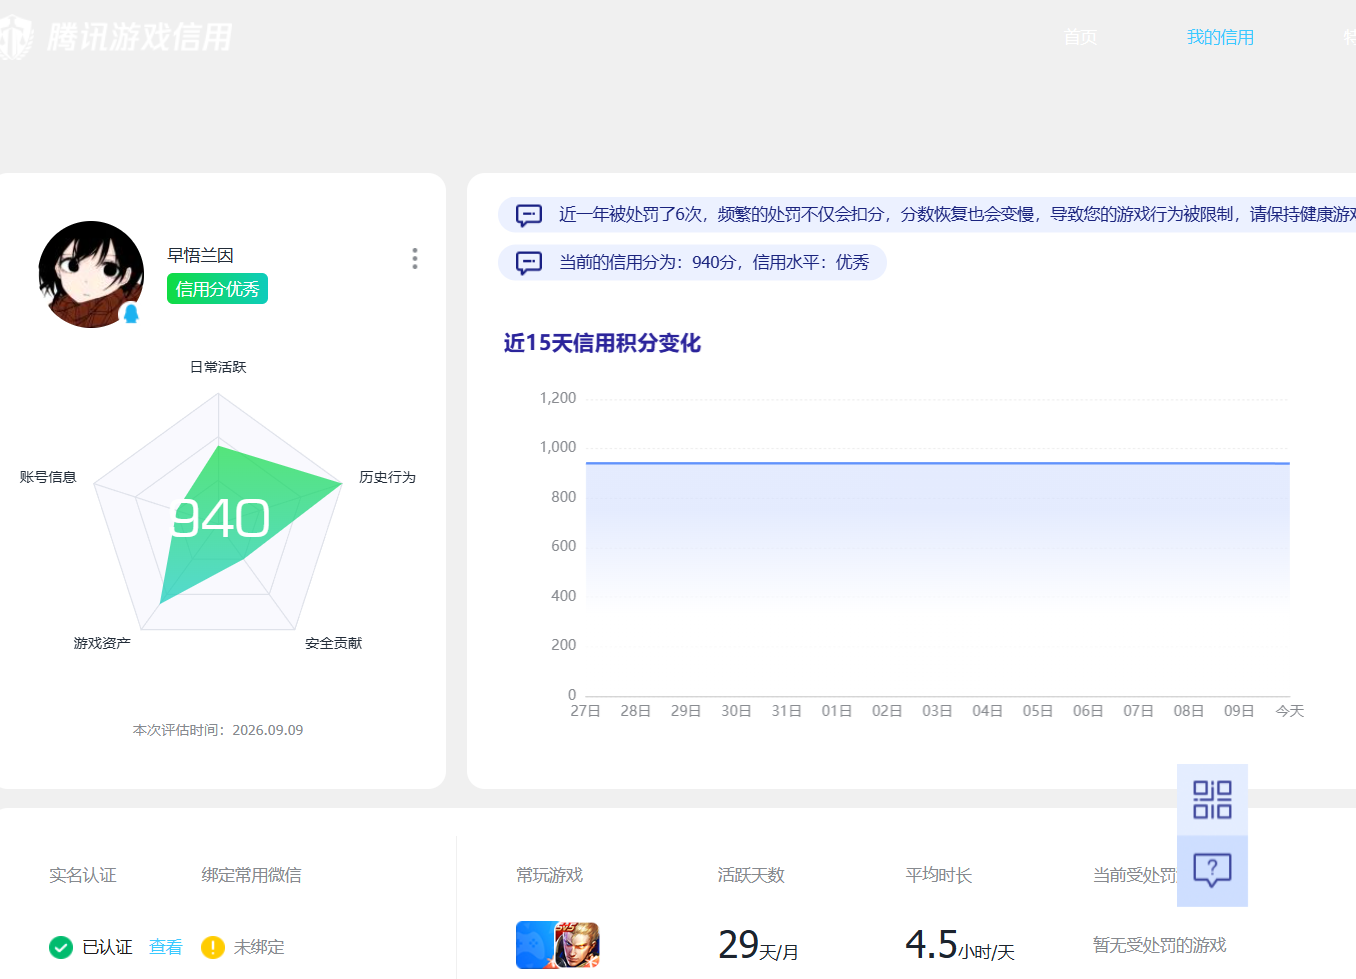1356x979 pixels.
Task: Open the help question-mark floating button
Action: pyautogui.click(x=1212, y=871)
